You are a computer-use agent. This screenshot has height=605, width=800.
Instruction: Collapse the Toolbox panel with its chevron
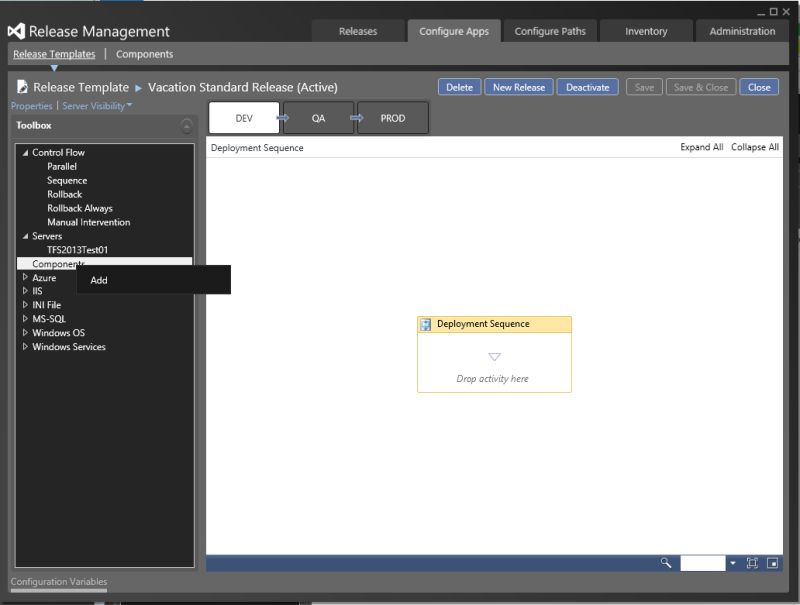186,127
